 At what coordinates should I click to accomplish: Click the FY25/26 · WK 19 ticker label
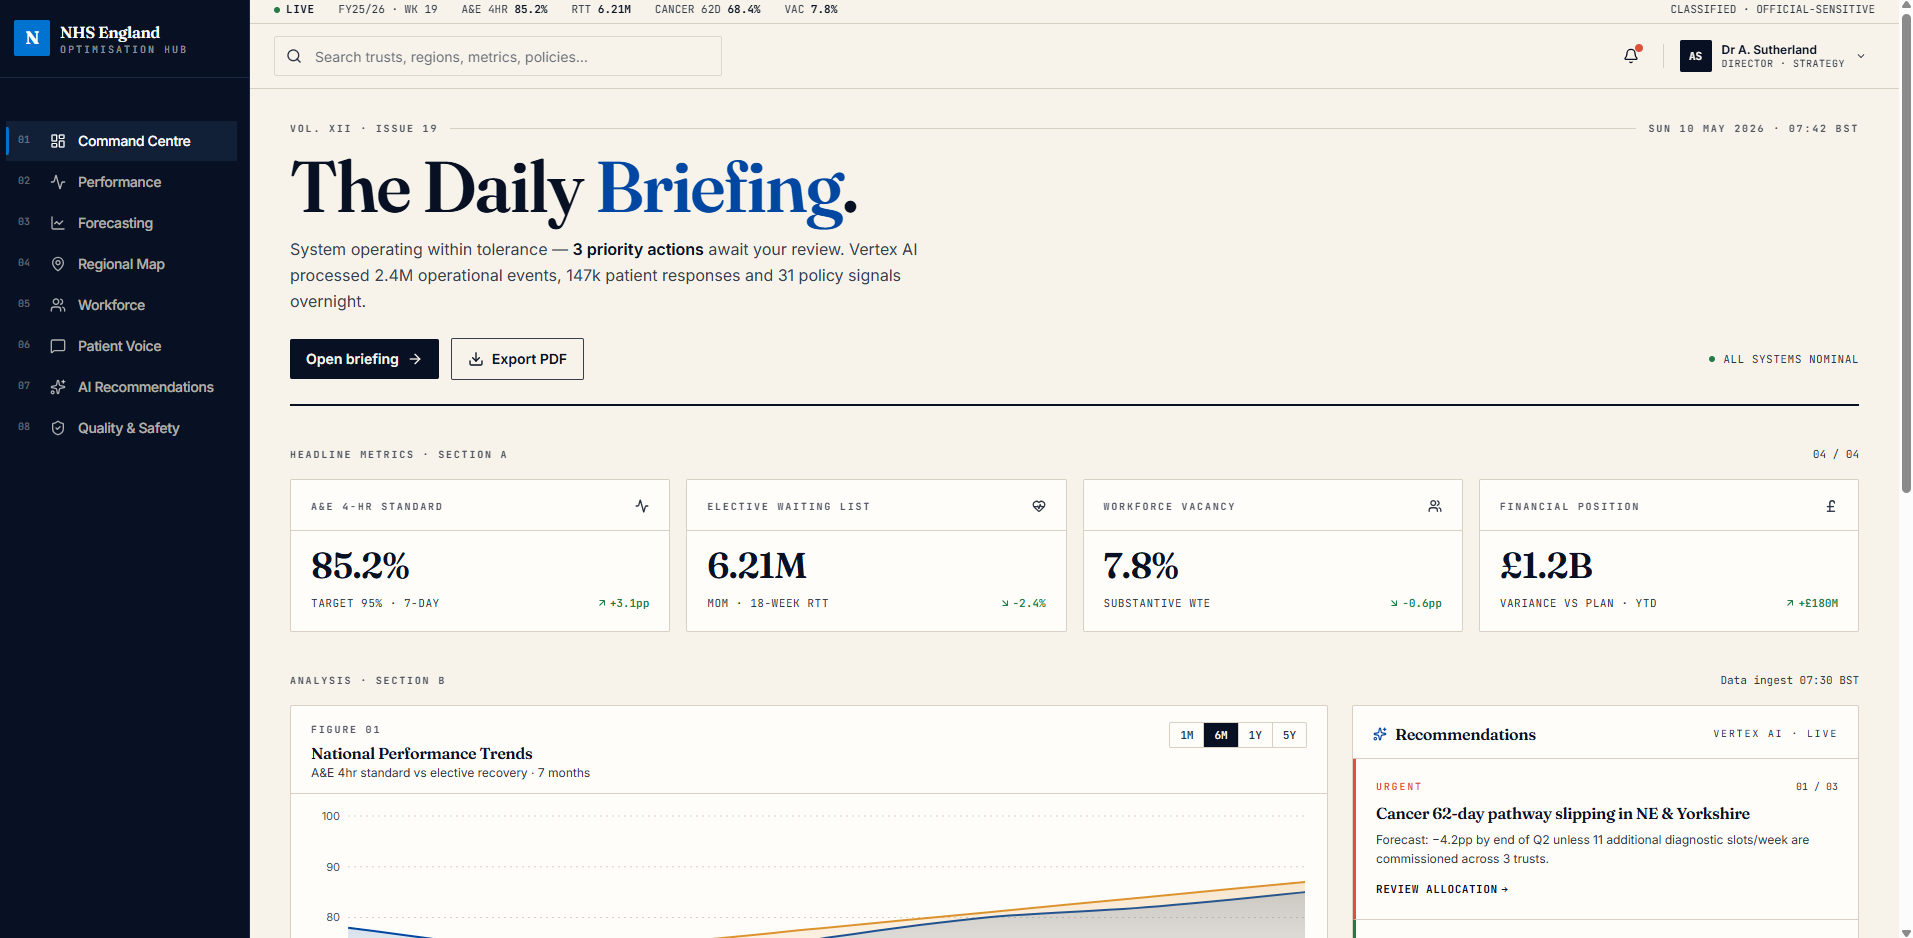(x=388, y=9)
